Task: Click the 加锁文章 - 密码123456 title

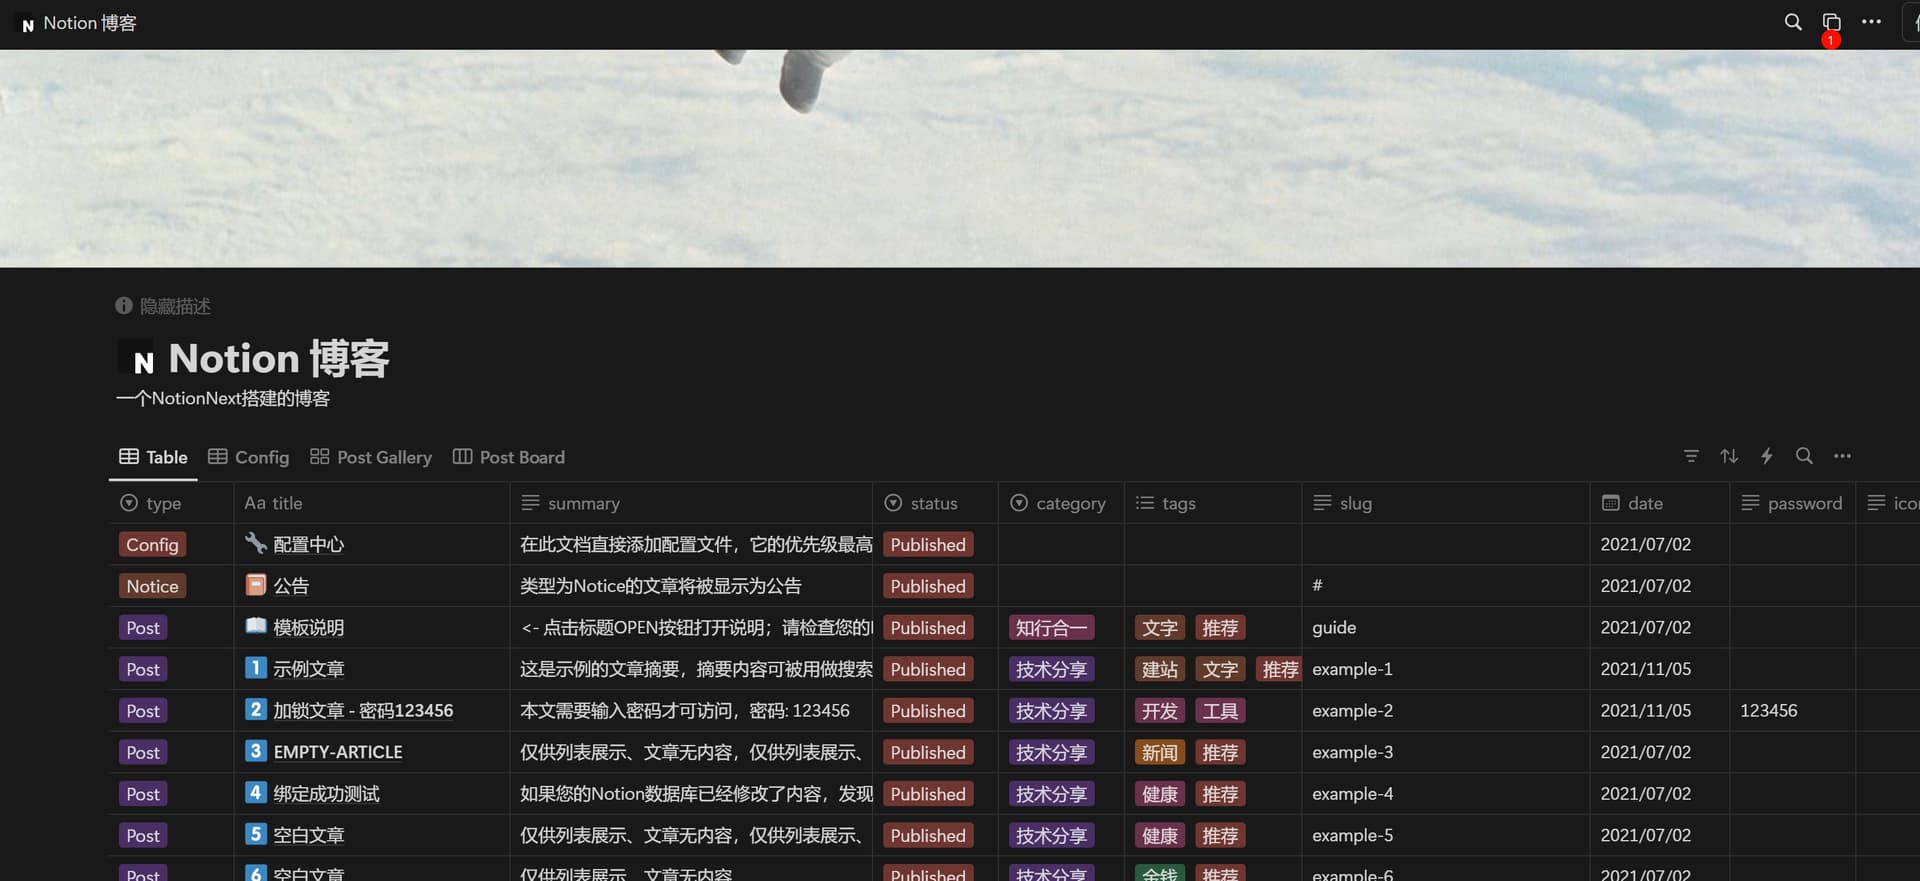Action: pos(363,711)
